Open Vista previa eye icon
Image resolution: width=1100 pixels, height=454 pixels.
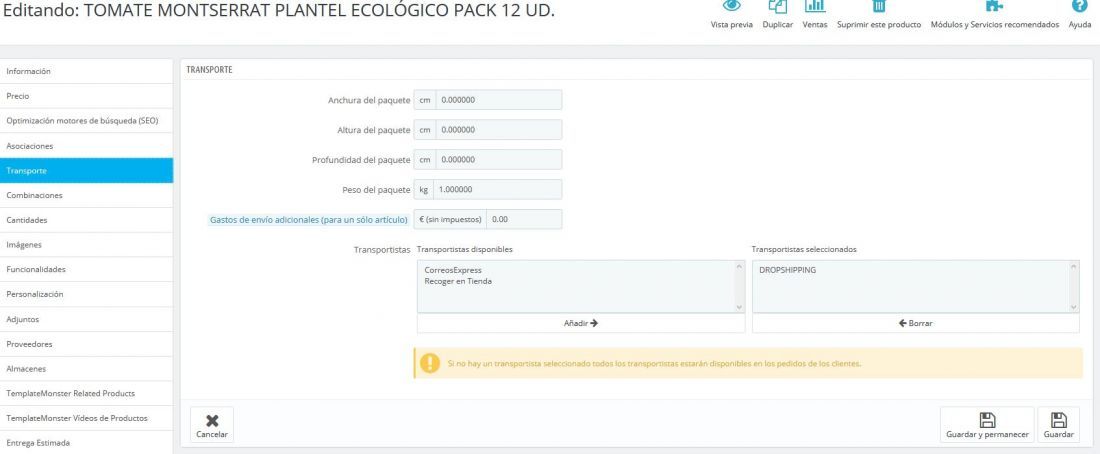732,6
